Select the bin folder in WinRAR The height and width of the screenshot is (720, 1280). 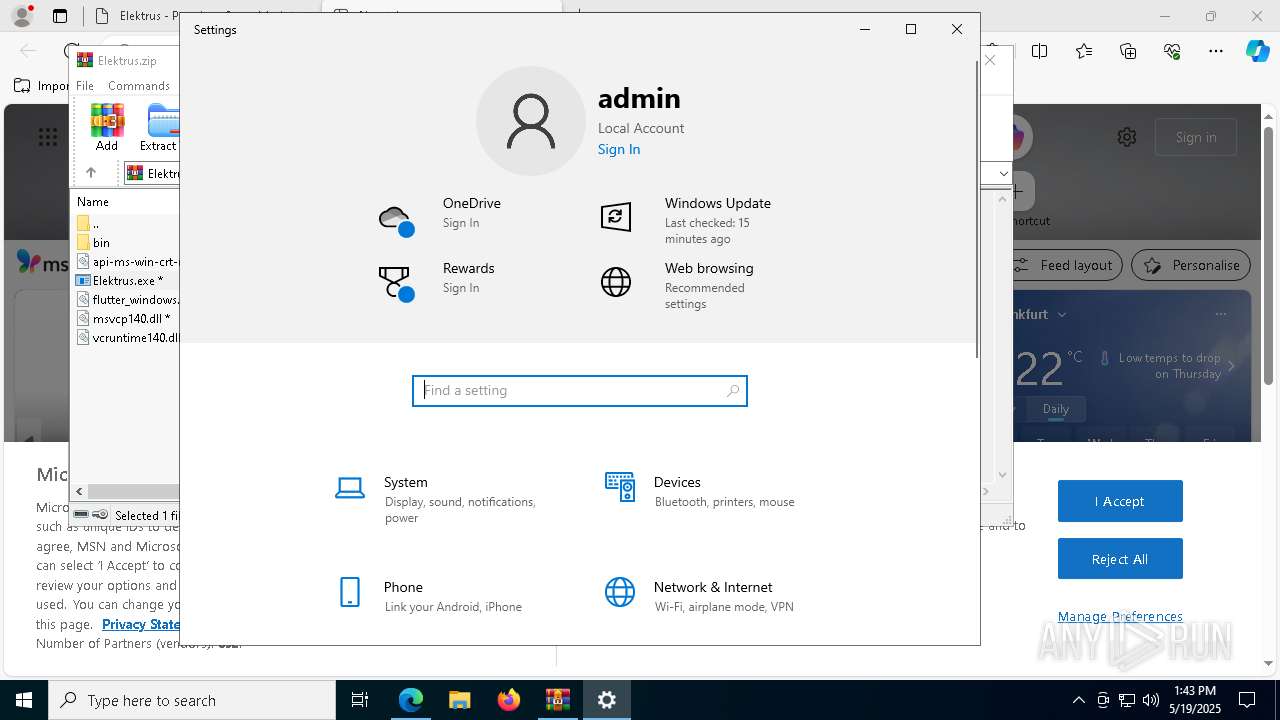click(101, 242)
